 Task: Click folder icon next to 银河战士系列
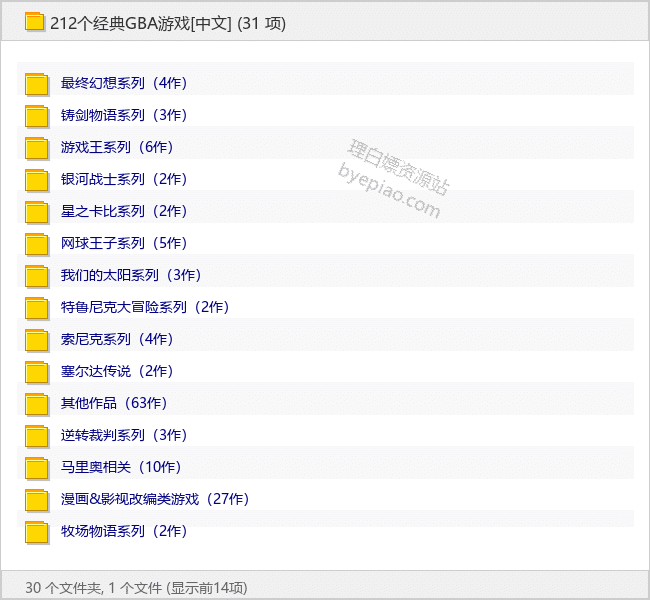pyautogui.click(x=36, y=180)
